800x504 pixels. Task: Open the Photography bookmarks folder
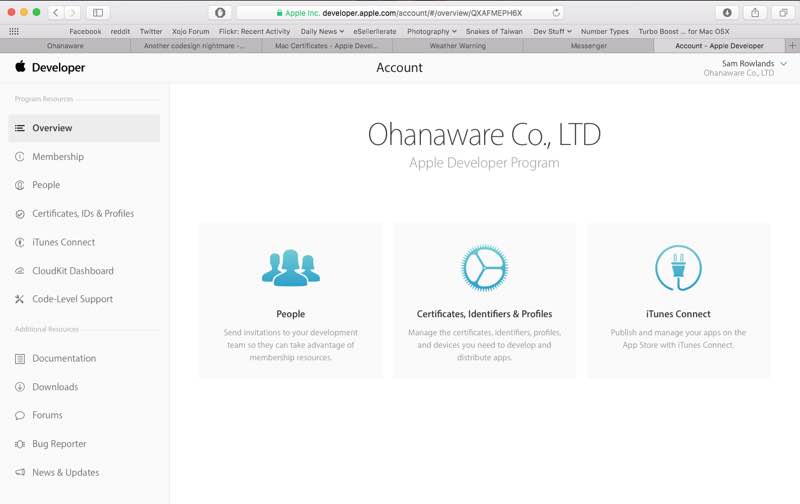[x=432, y=31]
